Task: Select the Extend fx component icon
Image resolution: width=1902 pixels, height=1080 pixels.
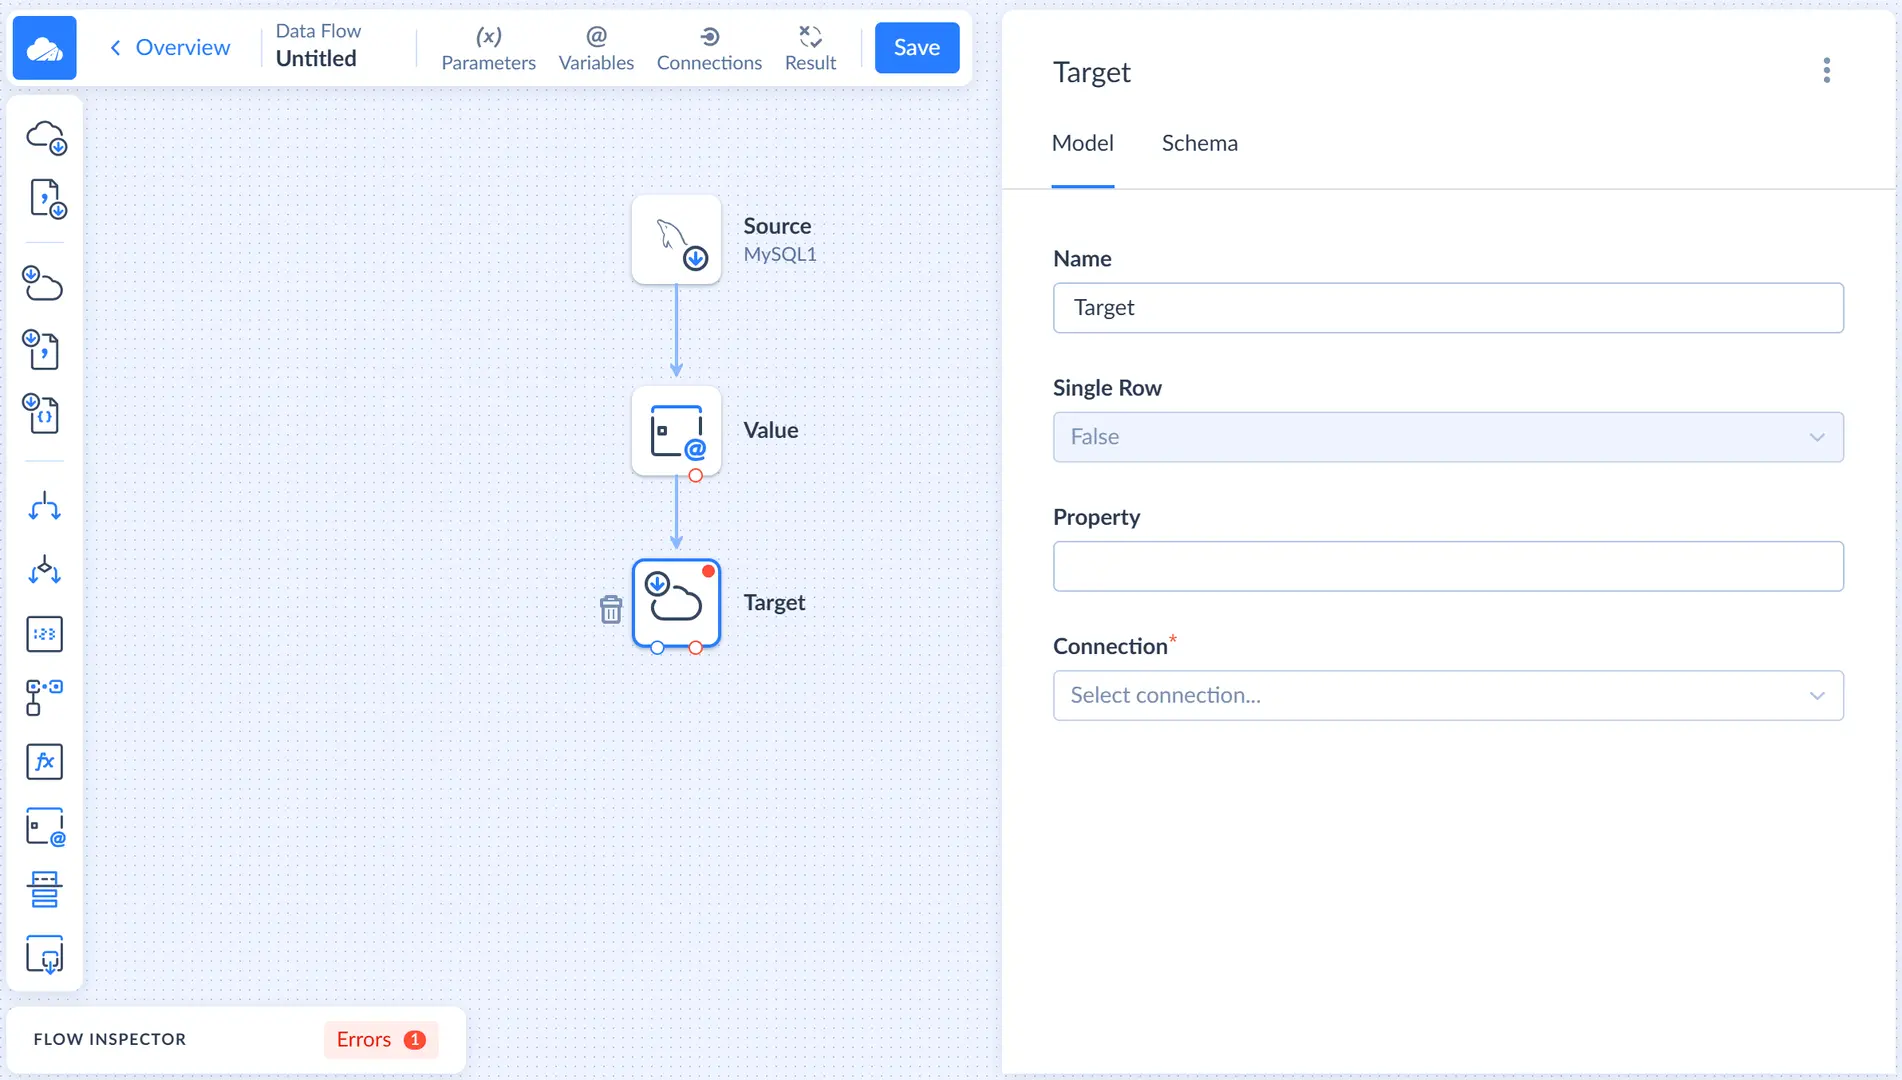Action: [44, 762]
